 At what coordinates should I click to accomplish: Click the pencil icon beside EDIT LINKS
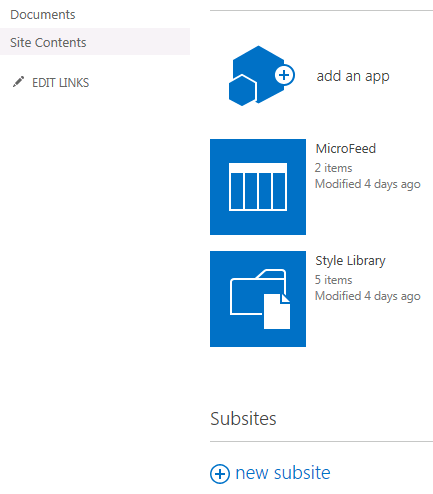tap(18, 82)
